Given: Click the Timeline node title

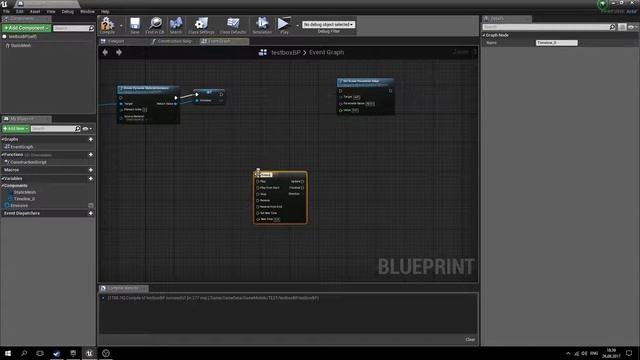Looking at the screenshot, I should 266,175.
